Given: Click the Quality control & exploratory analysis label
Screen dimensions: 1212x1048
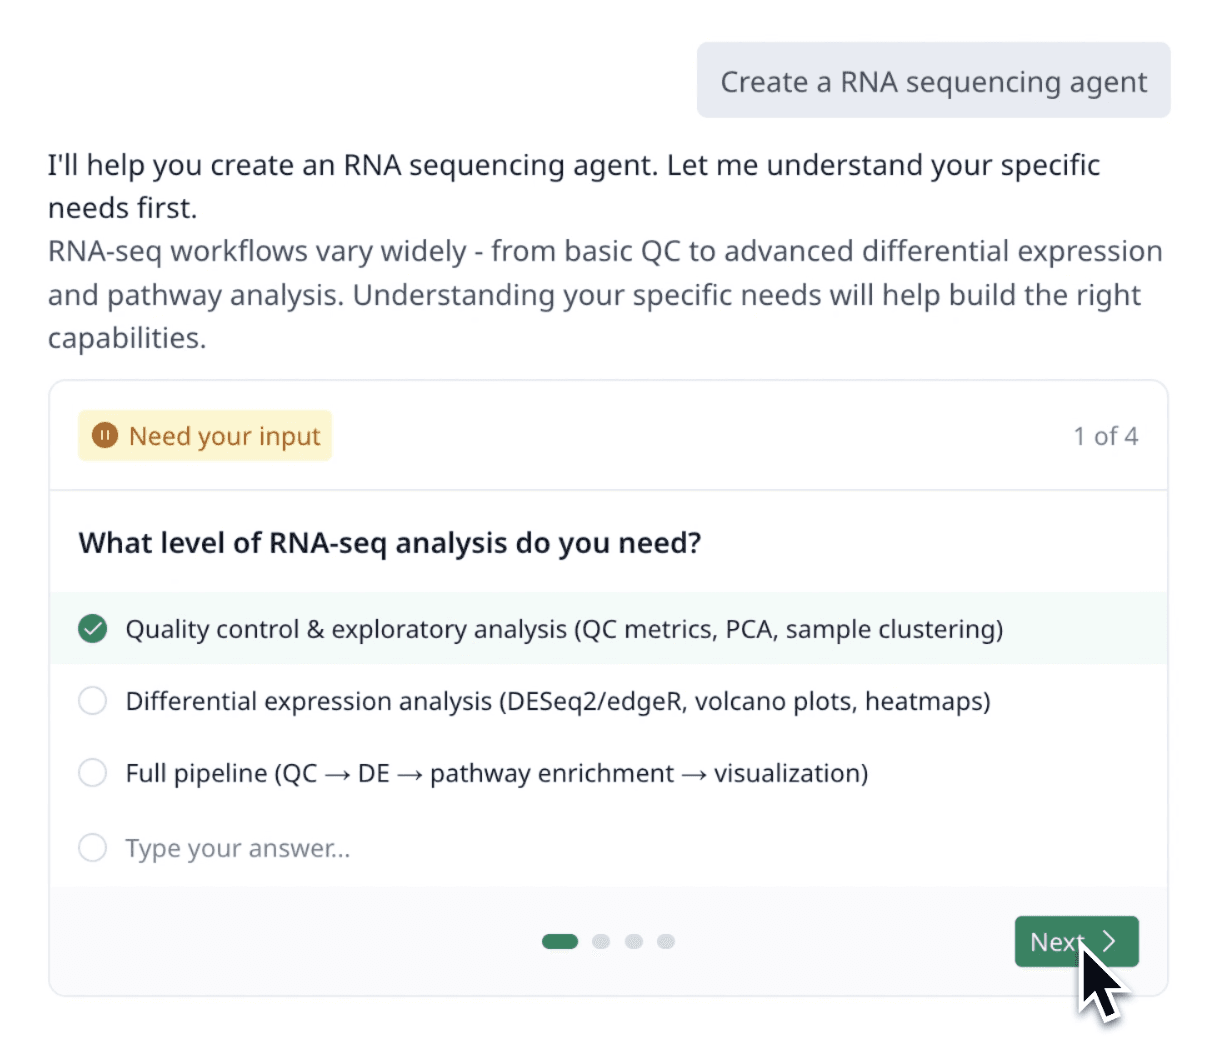Looking at the screenshot, I should point(564,629).
